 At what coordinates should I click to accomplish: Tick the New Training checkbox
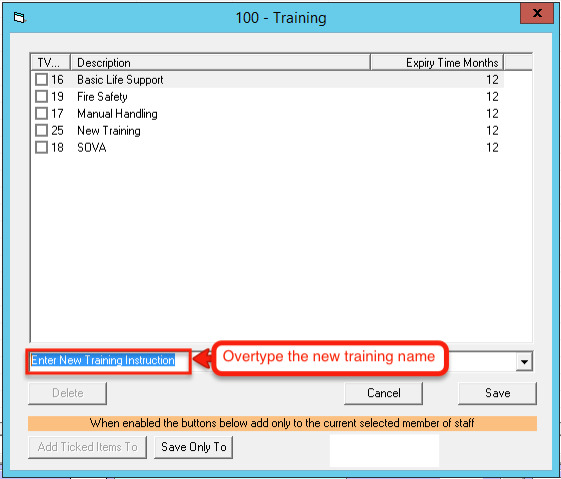click(42, 130)
